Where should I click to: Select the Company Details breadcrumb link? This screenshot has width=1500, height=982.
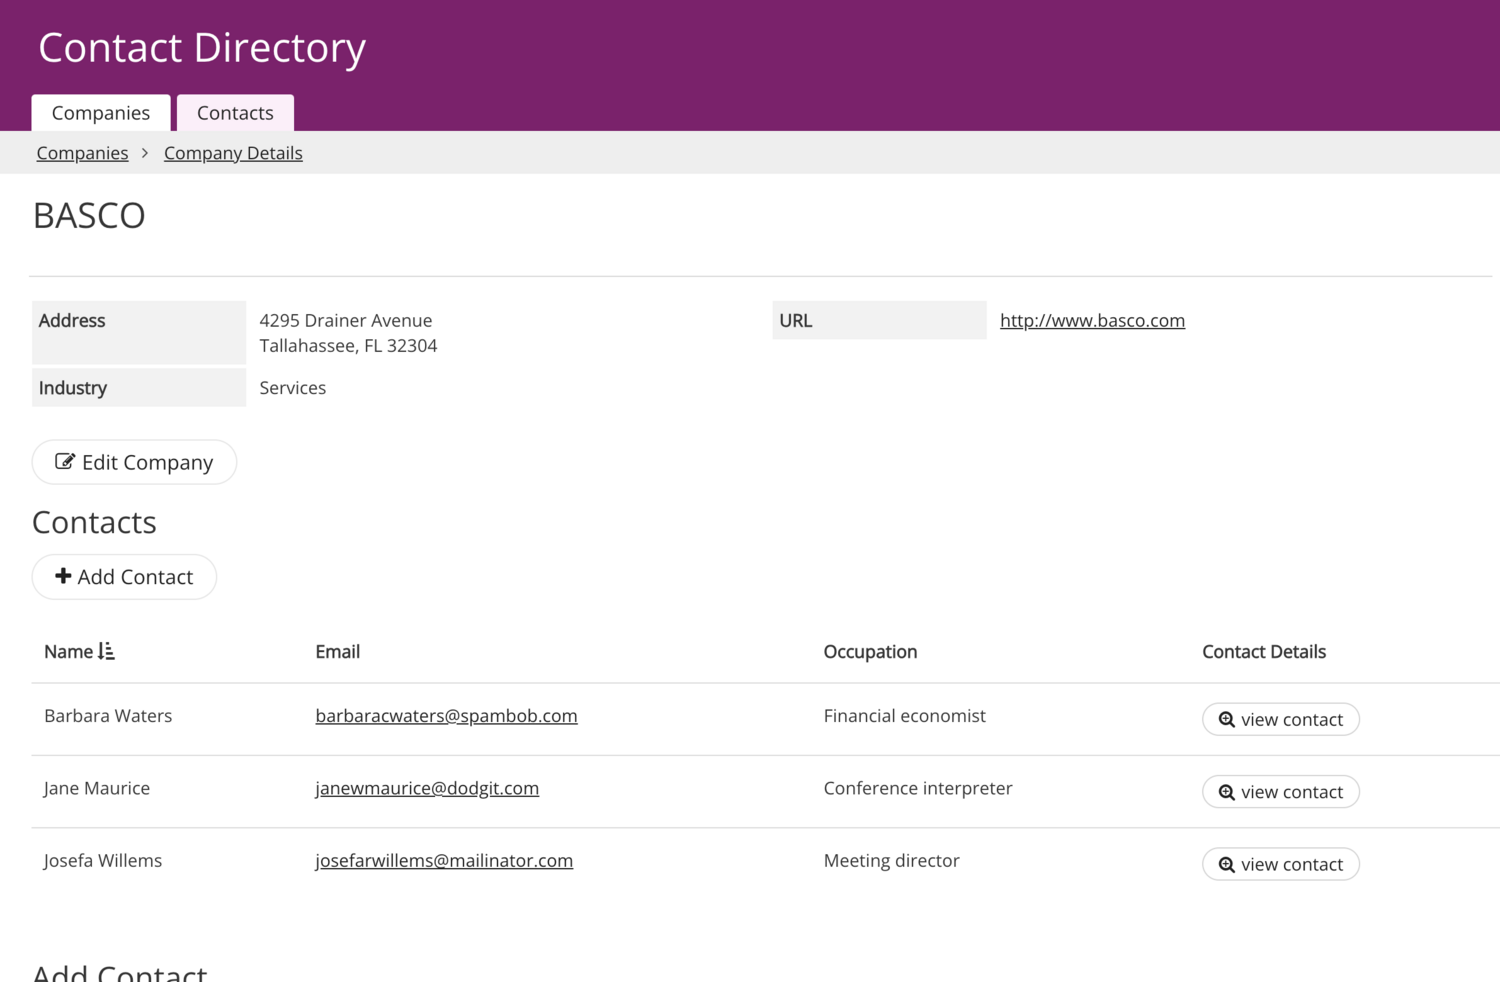click(x=233, y=153)
